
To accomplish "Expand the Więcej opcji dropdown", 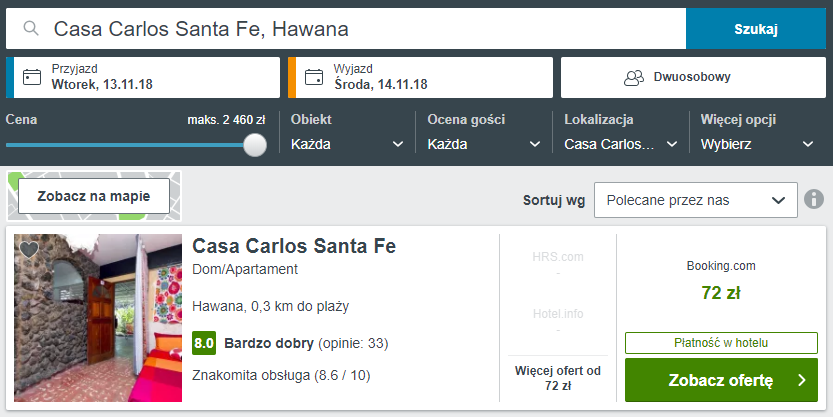I will [757, 144].
